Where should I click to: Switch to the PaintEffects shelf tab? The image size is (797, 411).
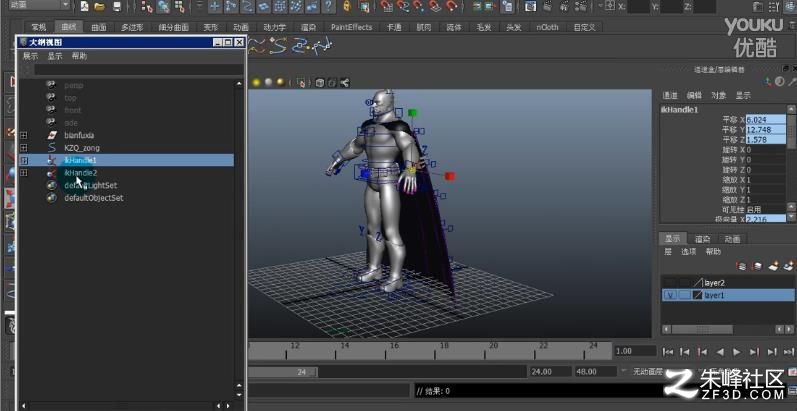point(351,27)
